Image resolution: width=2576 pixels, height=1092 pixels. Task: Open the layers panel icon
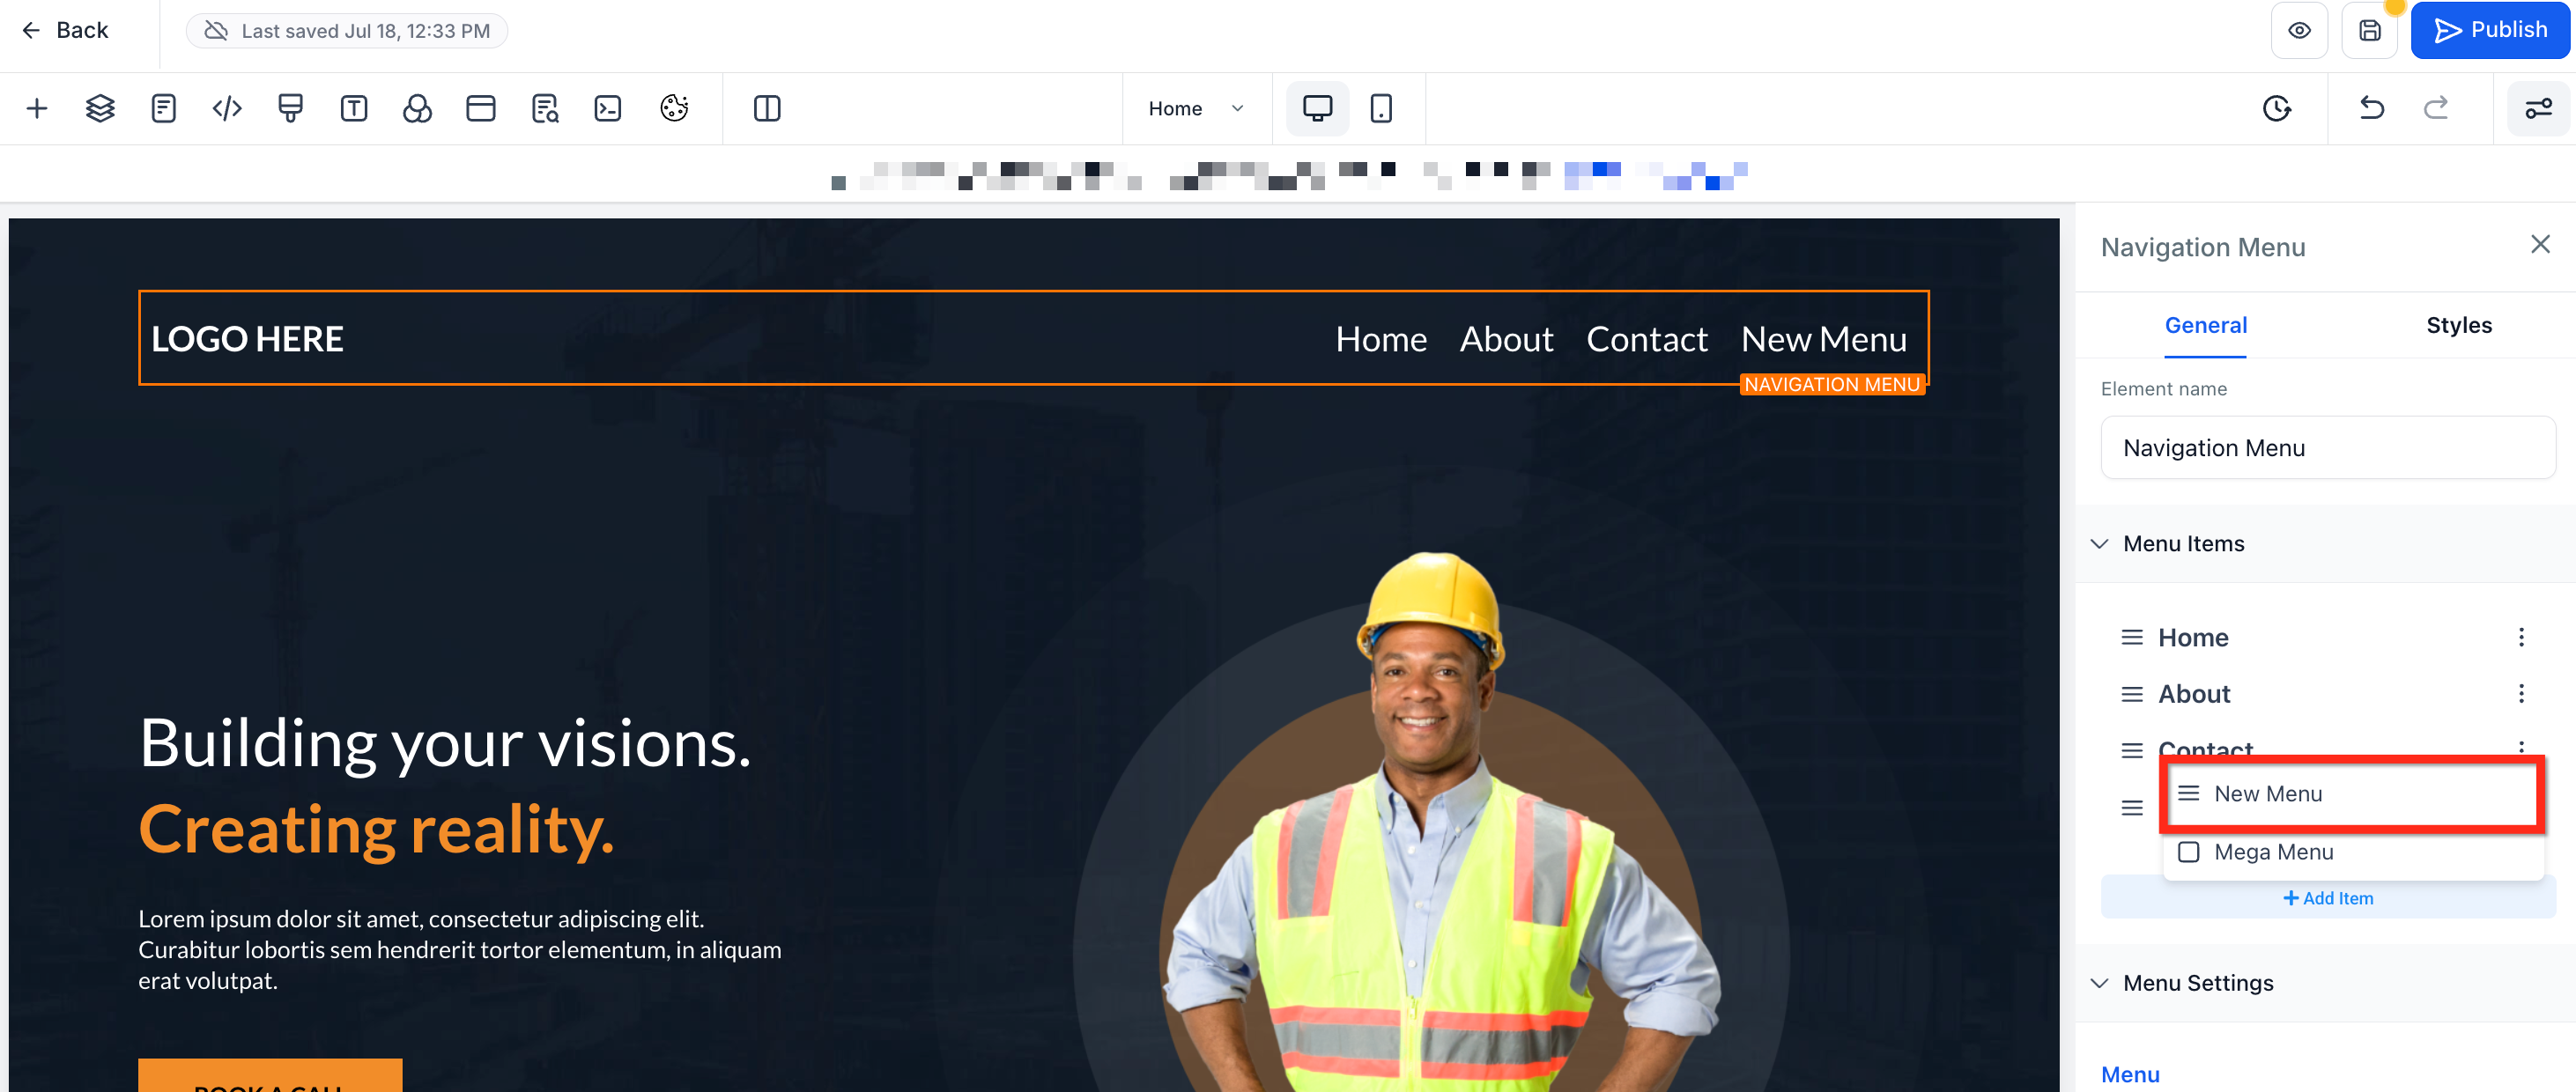100,108
